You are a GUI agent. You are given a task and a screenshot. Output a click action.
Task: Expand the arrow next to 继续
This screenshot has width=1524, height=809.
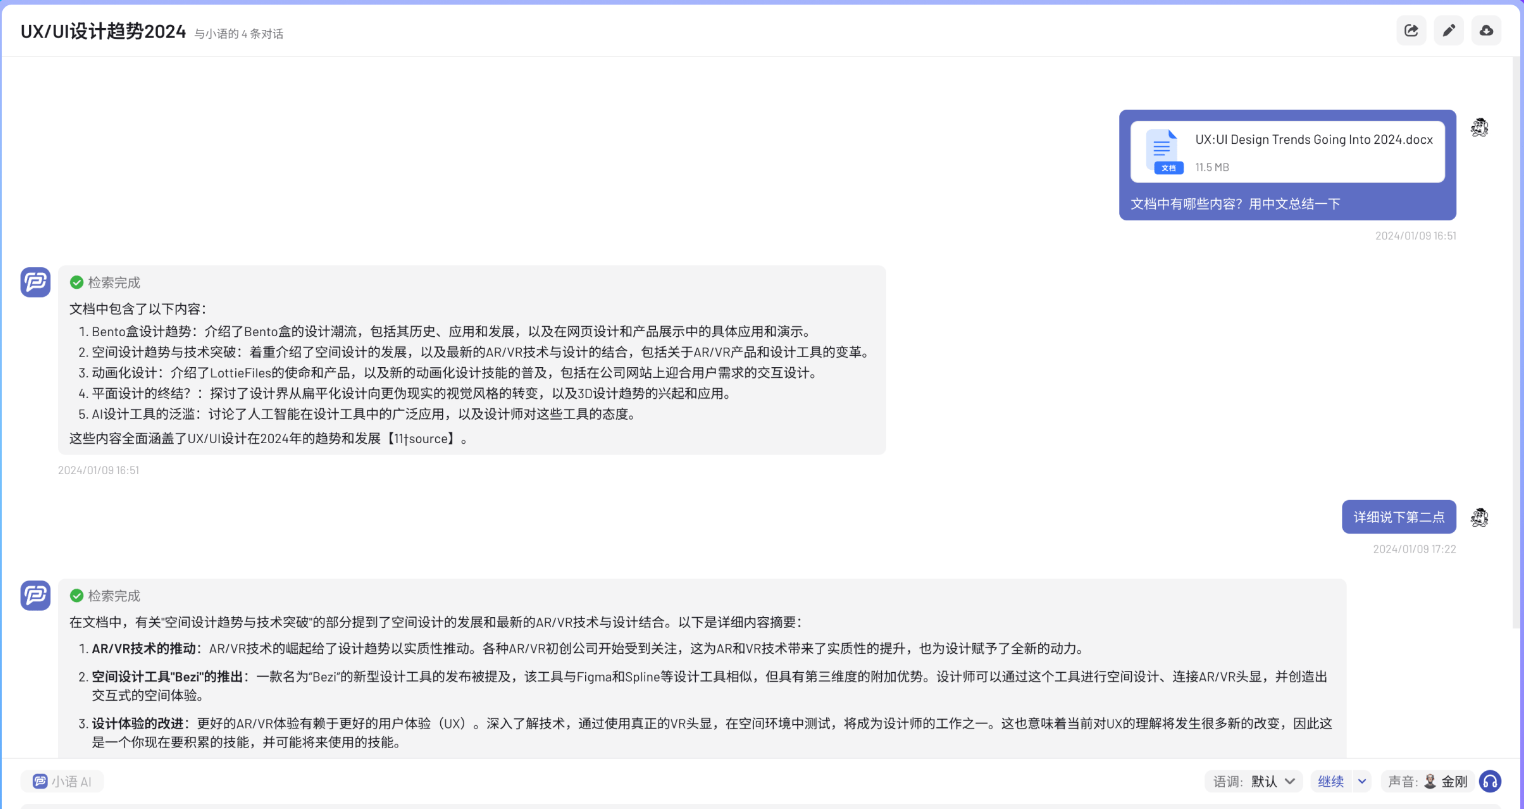(1362, 781)
